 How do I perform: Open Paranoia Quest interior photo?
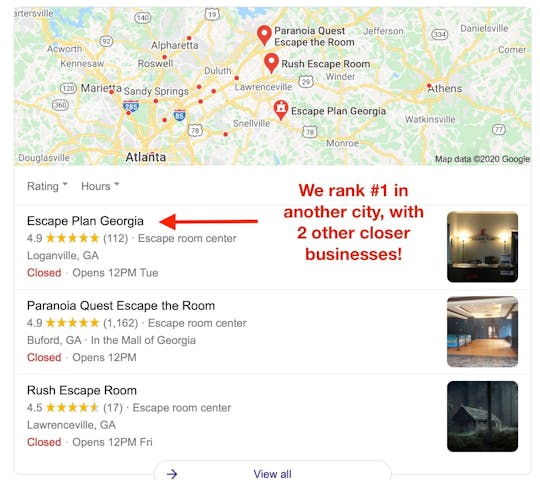482,332
